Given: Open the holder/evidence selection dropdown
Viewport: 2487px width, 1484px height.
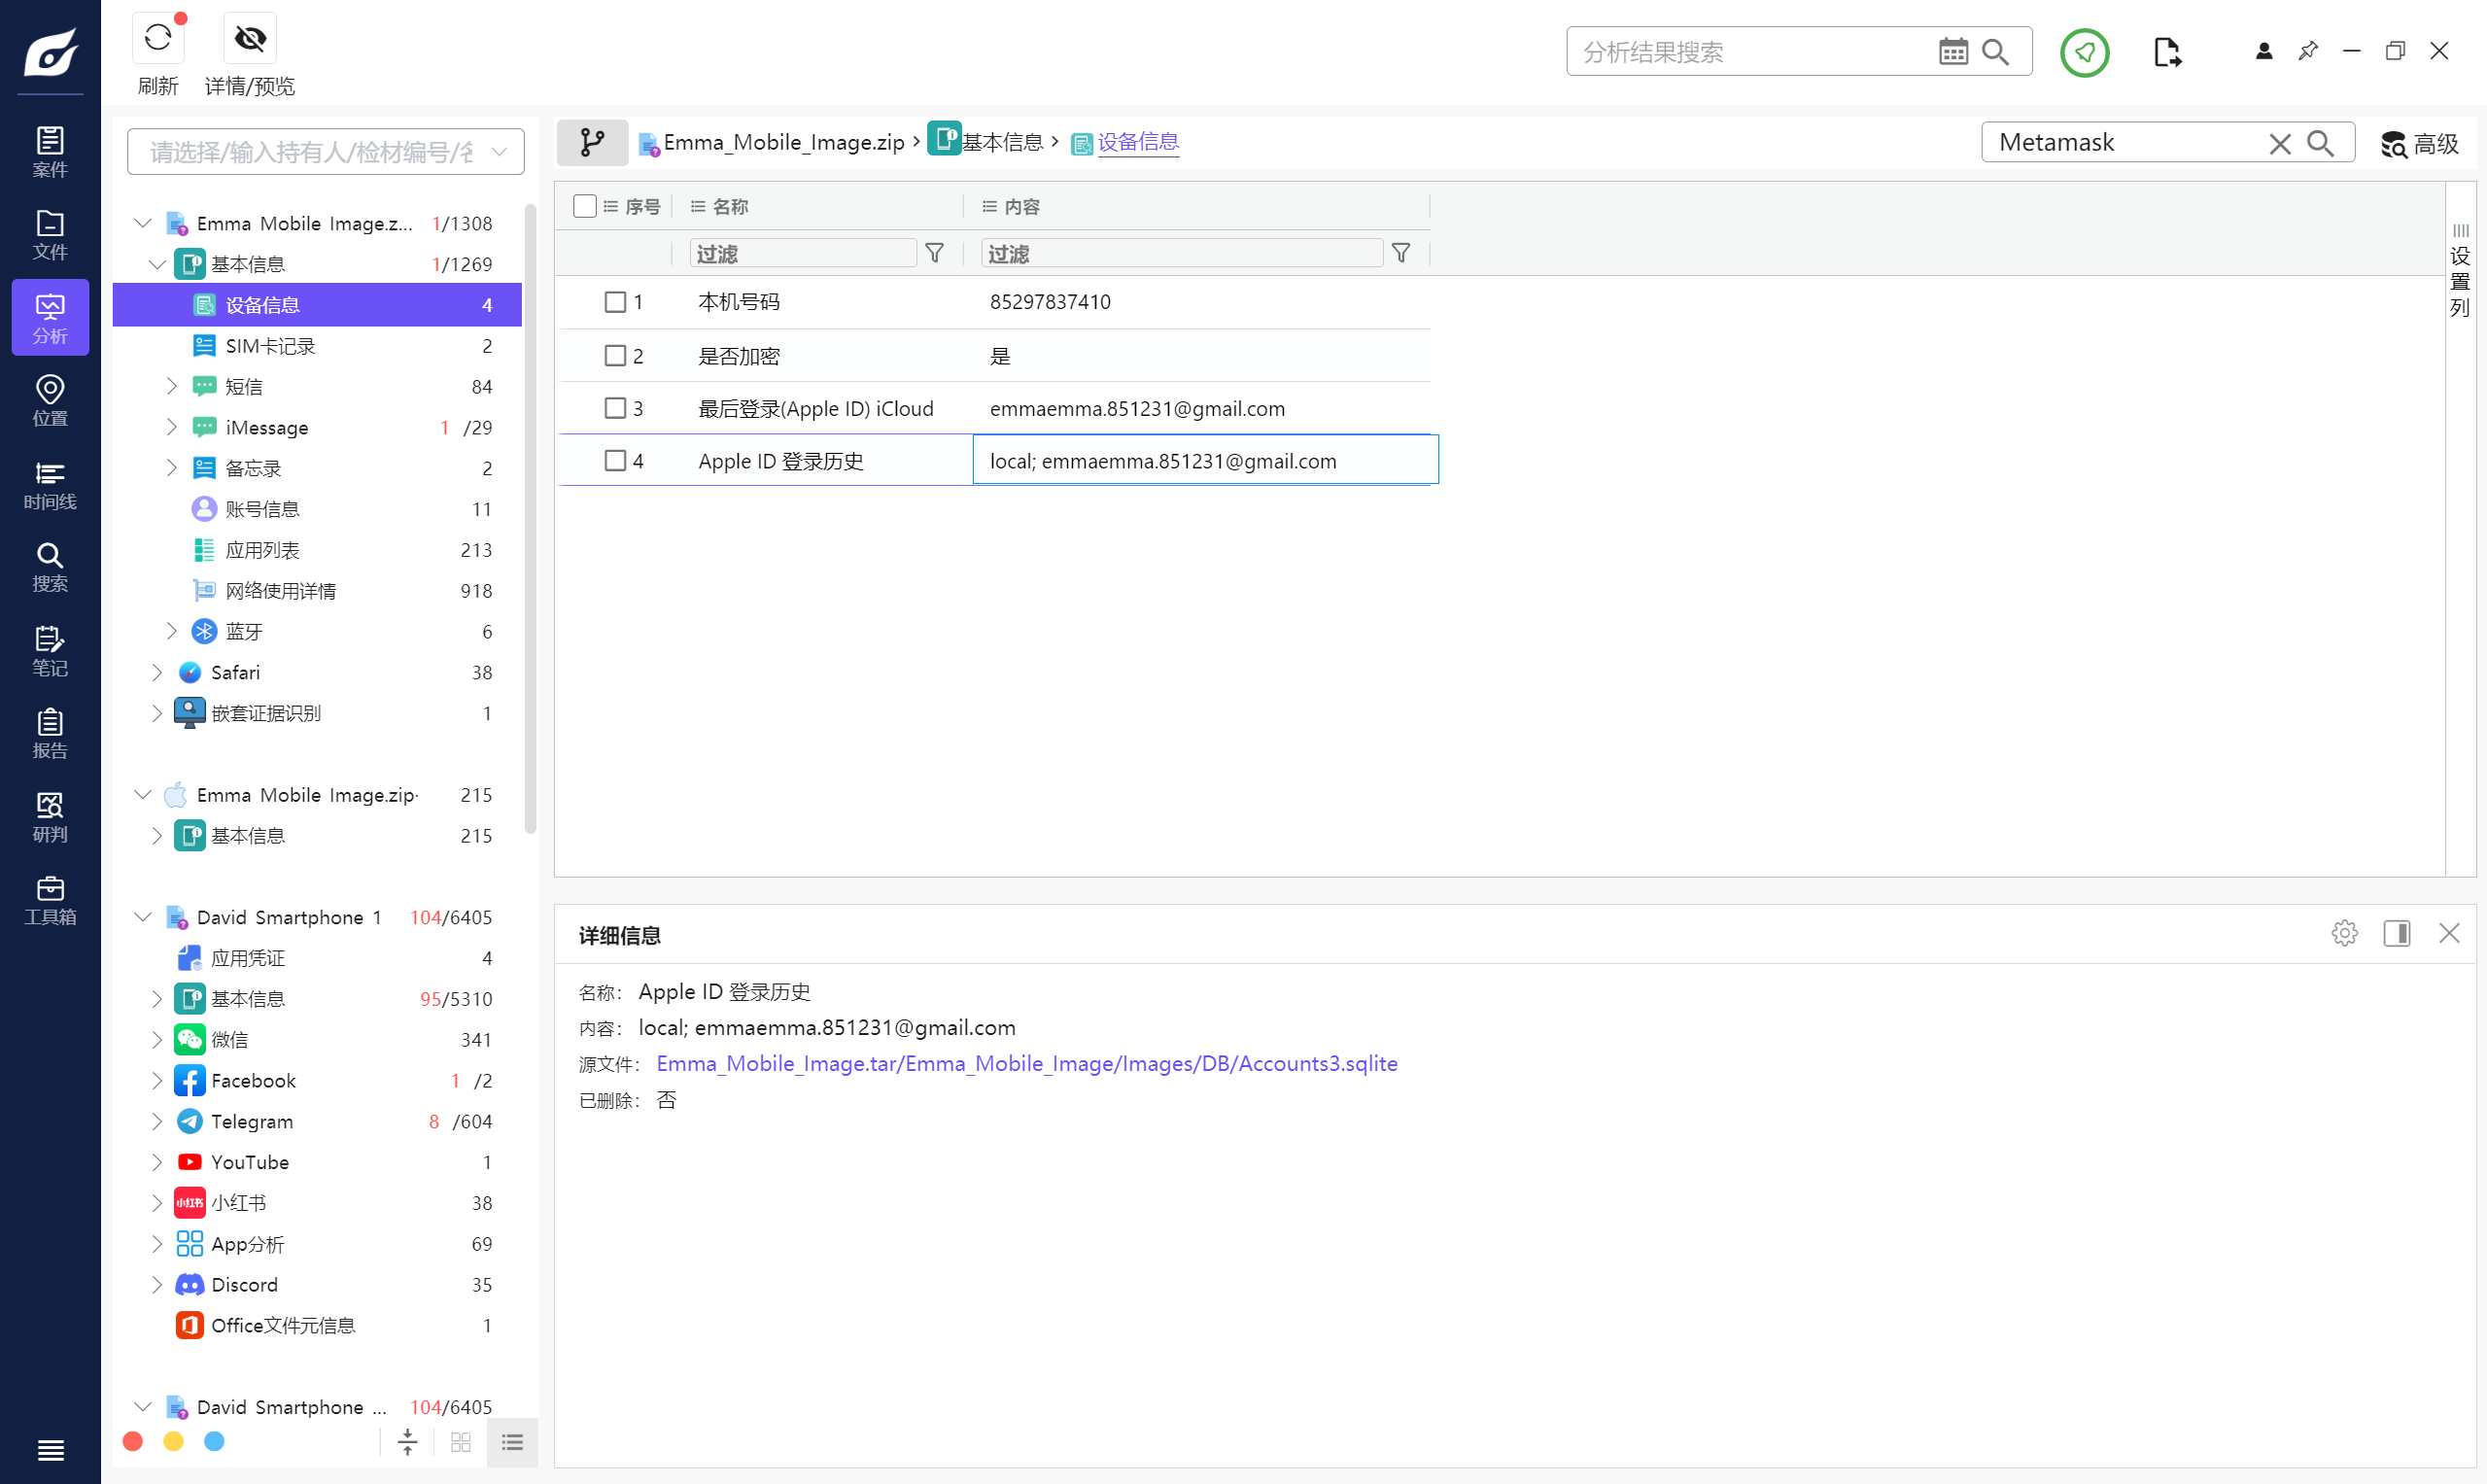Looking at the screenshot, I should pyautogui.click(x=325, y=152).
